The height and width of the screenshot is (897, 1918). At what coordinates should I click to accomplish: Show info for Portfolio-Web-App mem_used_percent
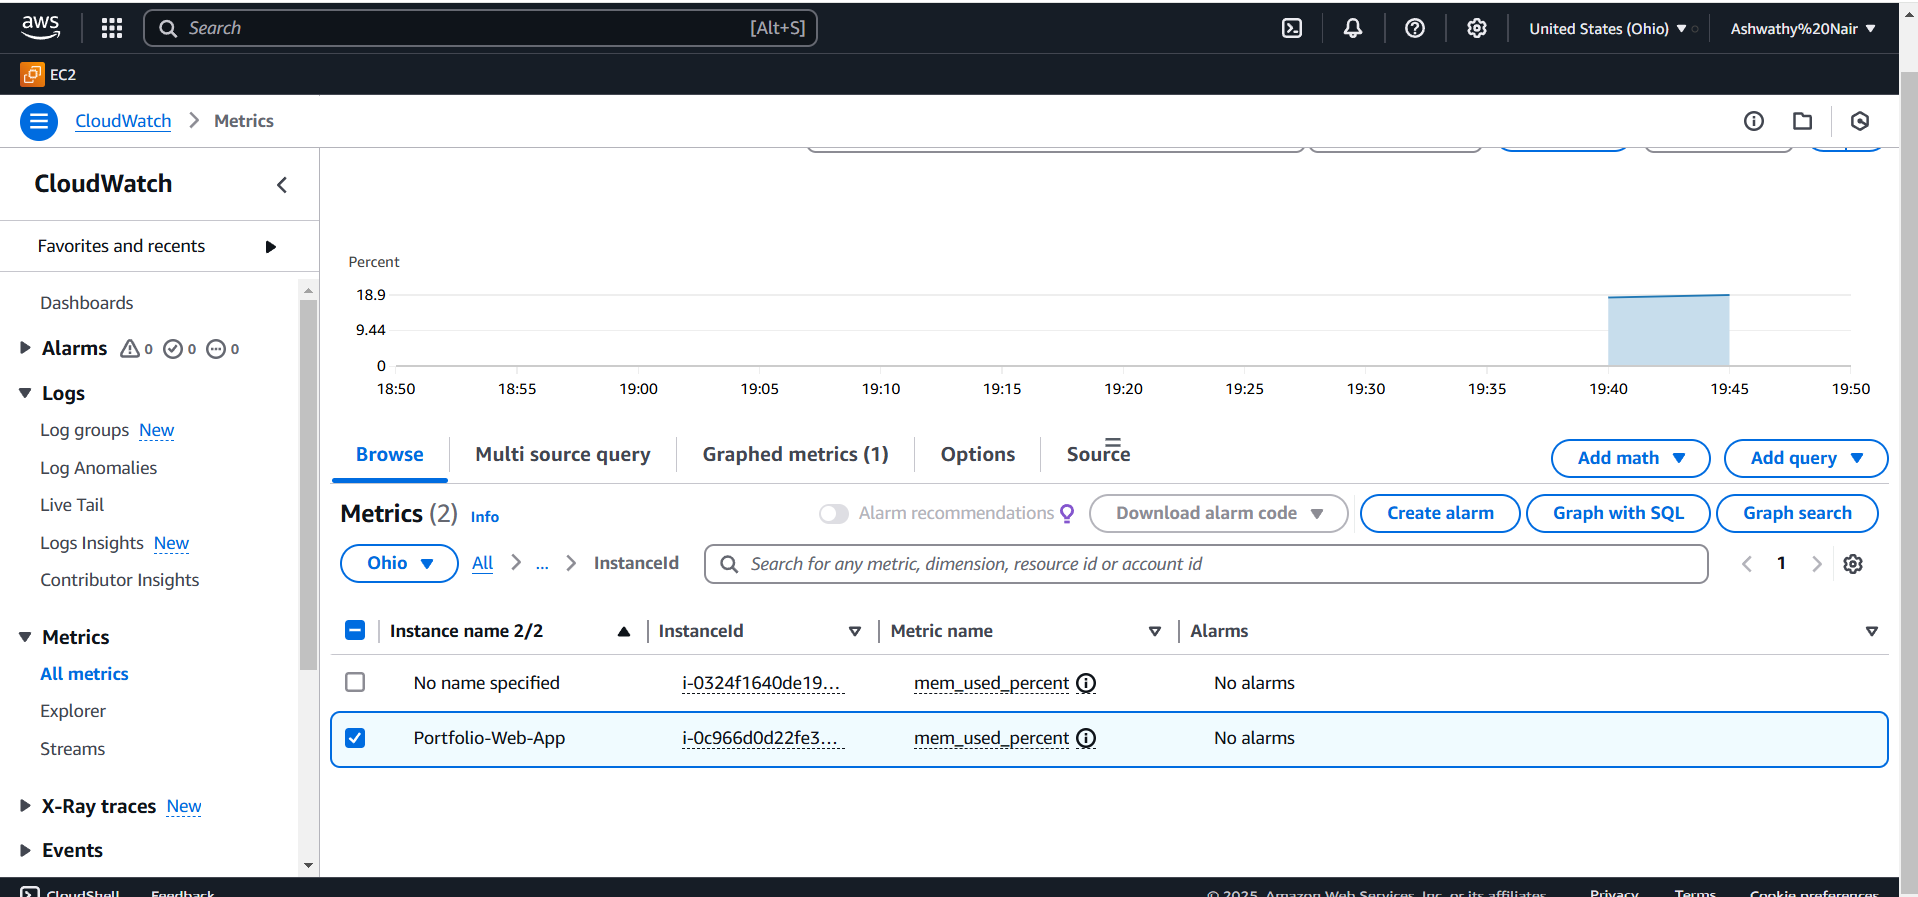(x=1086, y=738)
